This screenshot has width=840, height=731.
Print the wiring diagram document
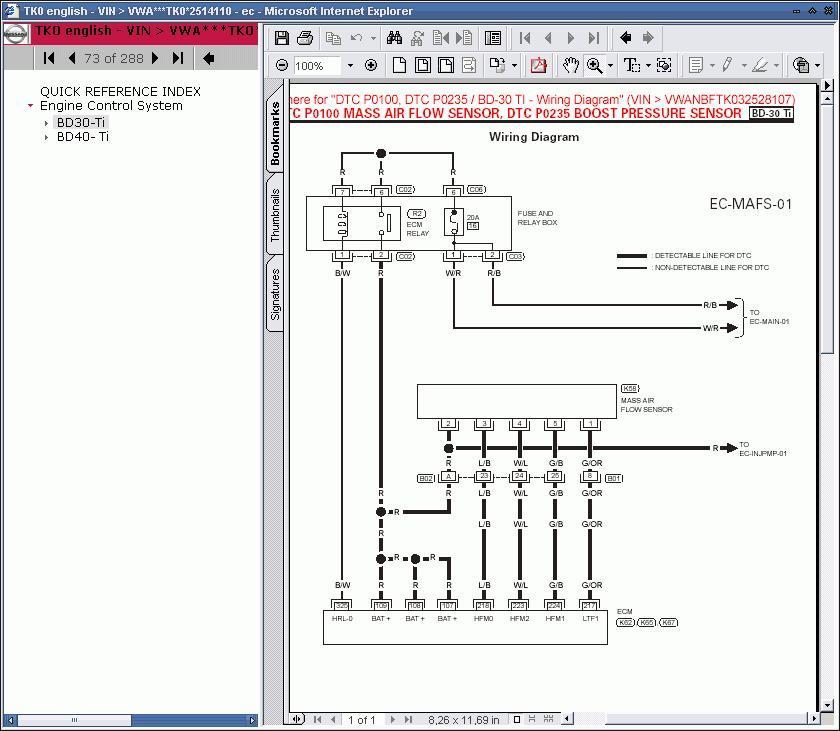[305, 38]
